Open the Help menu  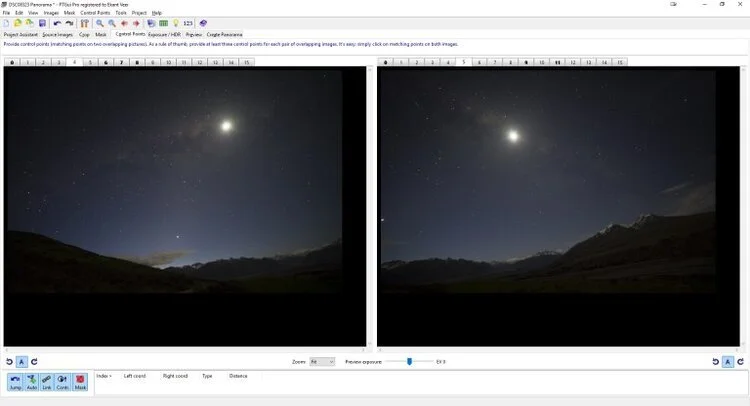pos(157,13)
